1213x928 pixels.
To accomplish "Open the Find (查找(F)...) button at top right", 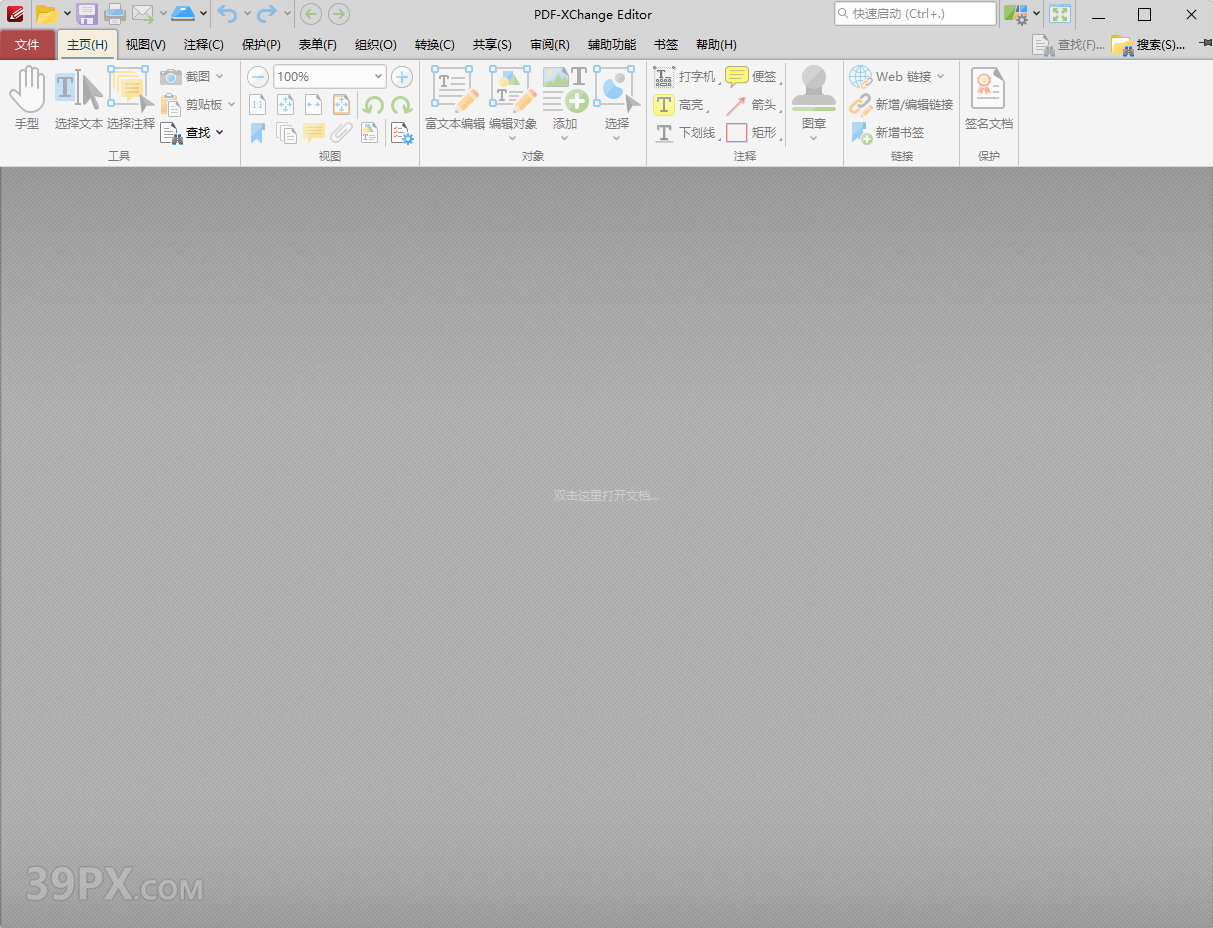I will click(x=1069, y=45).
